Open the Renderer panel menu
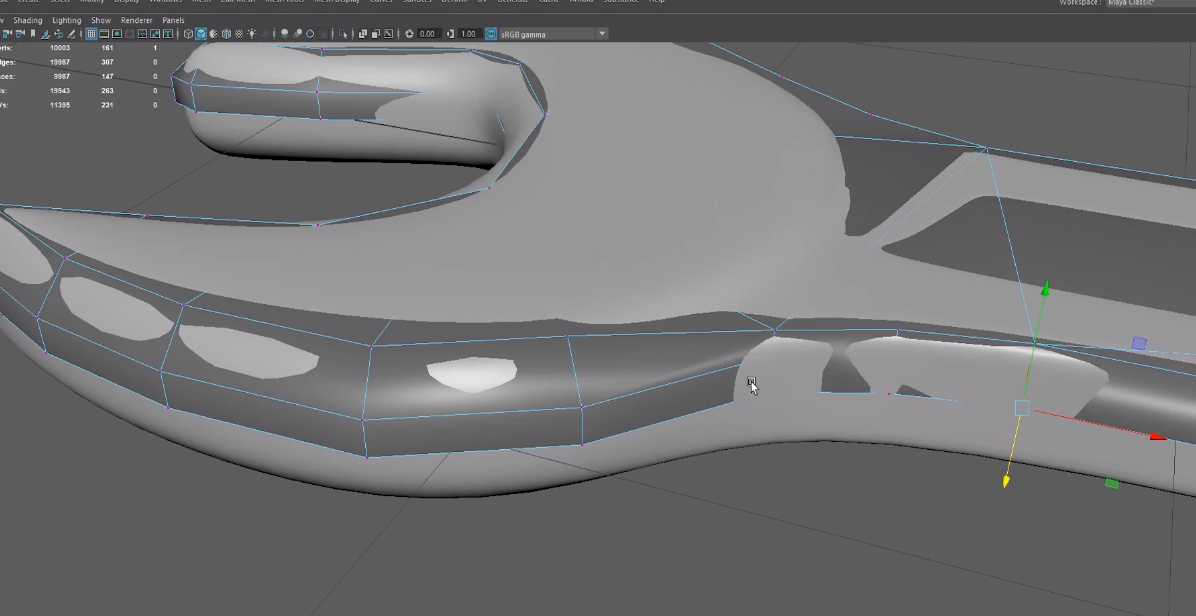 point(136,20)
